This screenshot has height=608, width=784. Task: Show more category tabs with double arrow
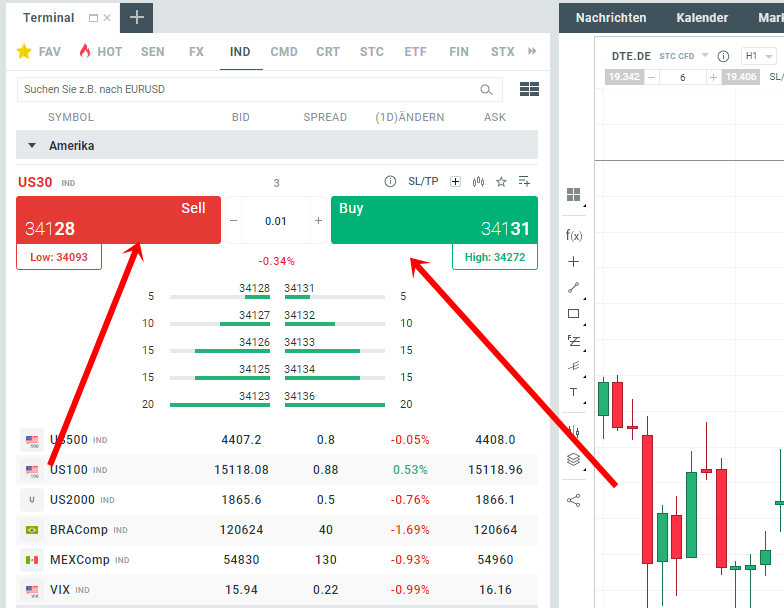tap(532, 51)
